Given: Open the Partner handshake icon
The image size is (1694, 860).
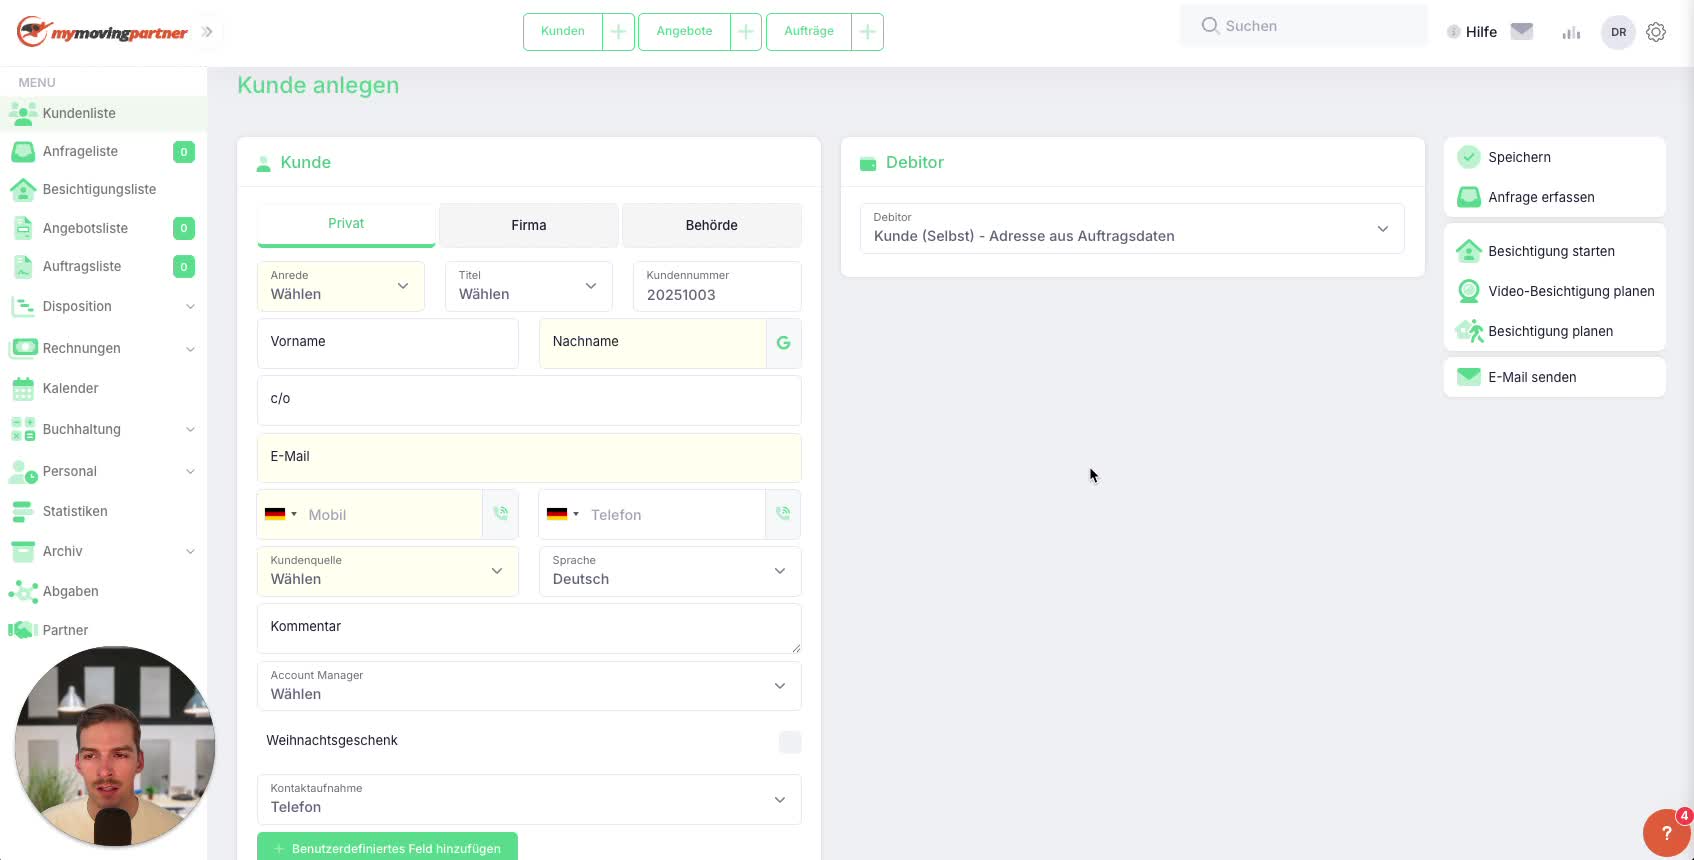Looking at the screenshot, I should pyautogui.click(x=23, y=630).
